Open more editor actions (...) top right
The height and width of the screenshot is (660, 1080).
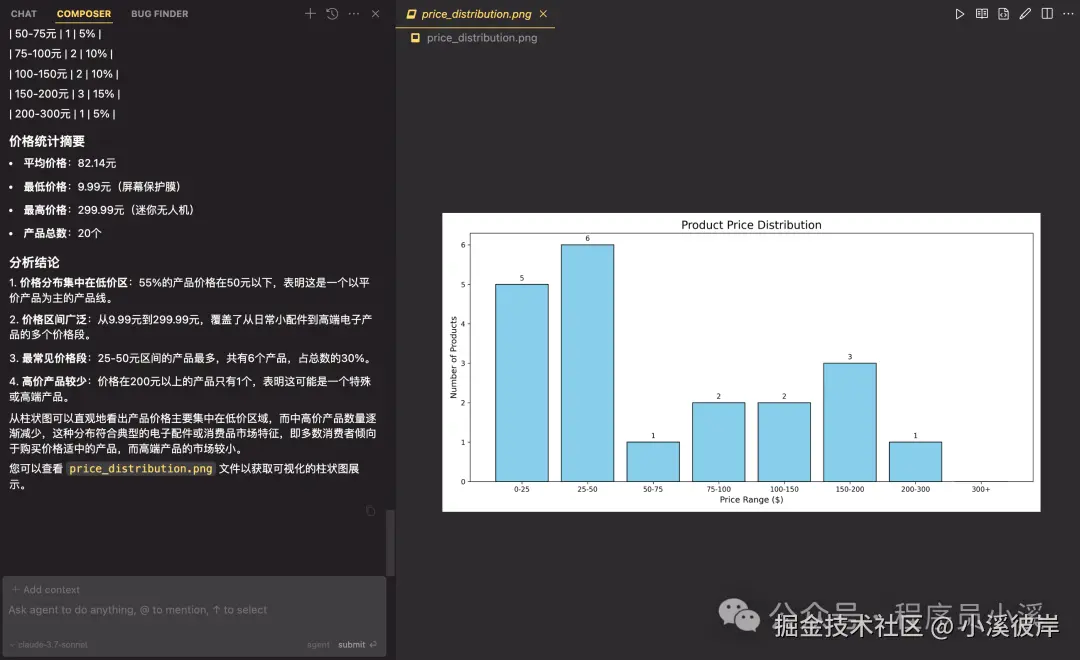tap(1066, 13)
